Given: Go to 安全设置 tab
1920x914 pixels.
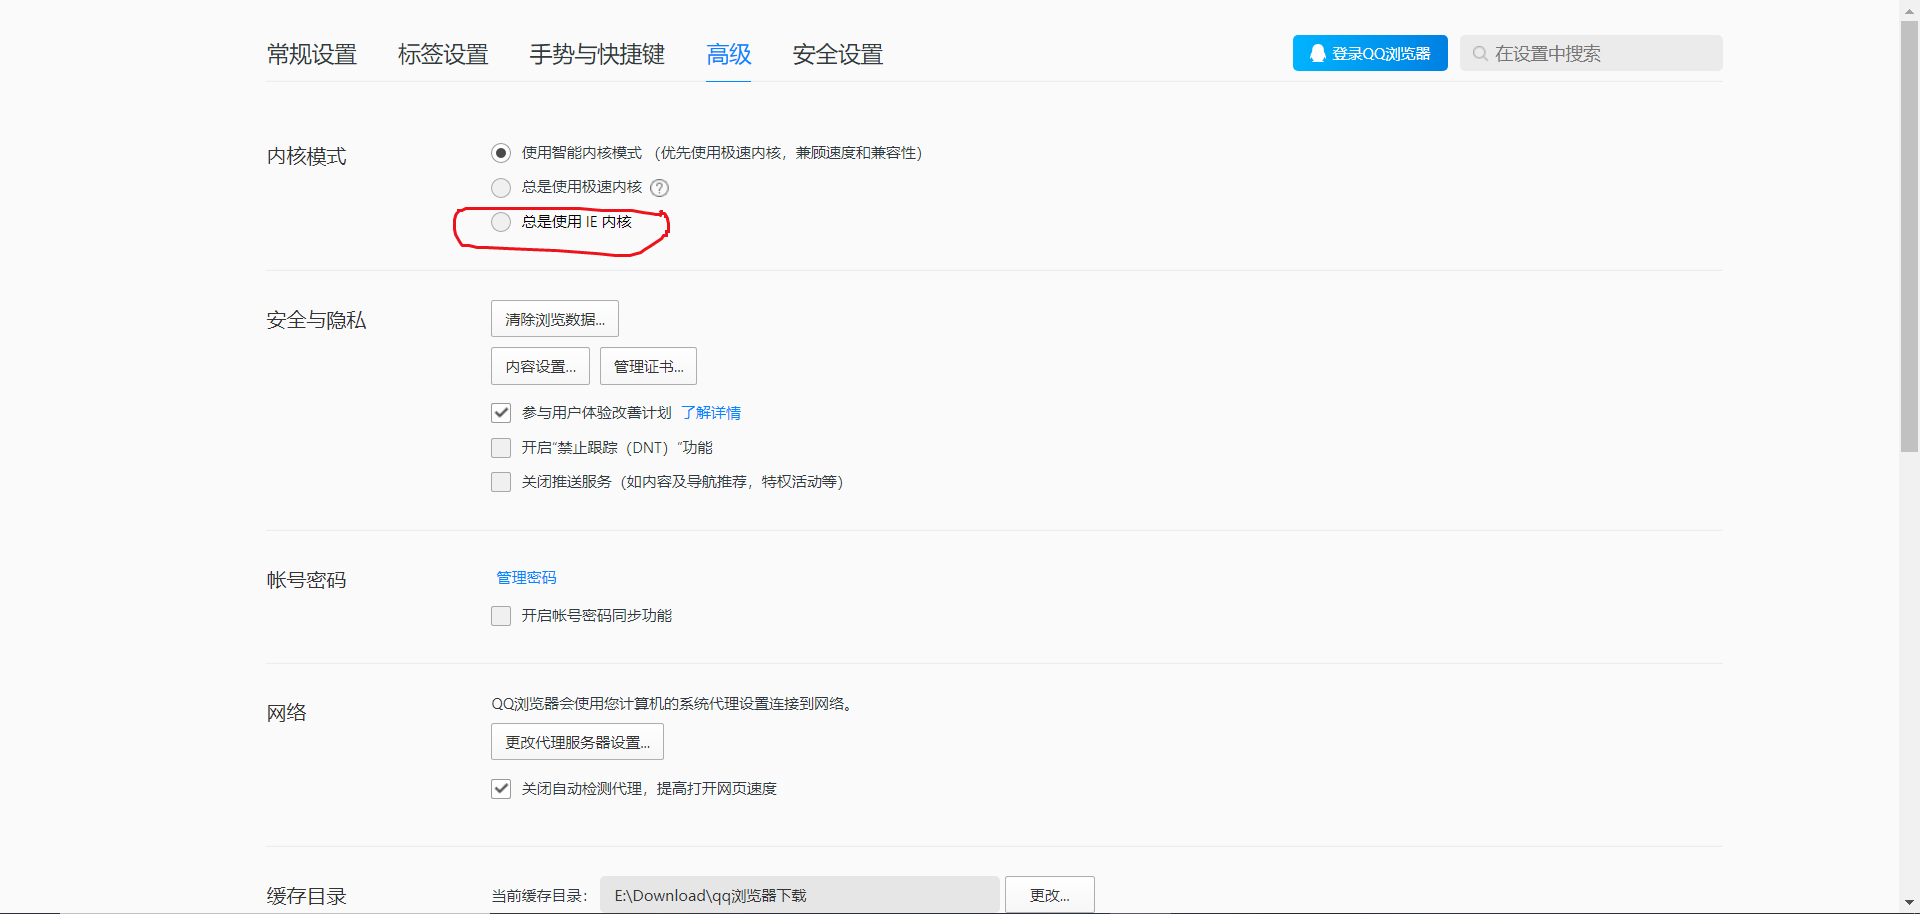Looking at the screenshot, I should [x=838, y=54].
